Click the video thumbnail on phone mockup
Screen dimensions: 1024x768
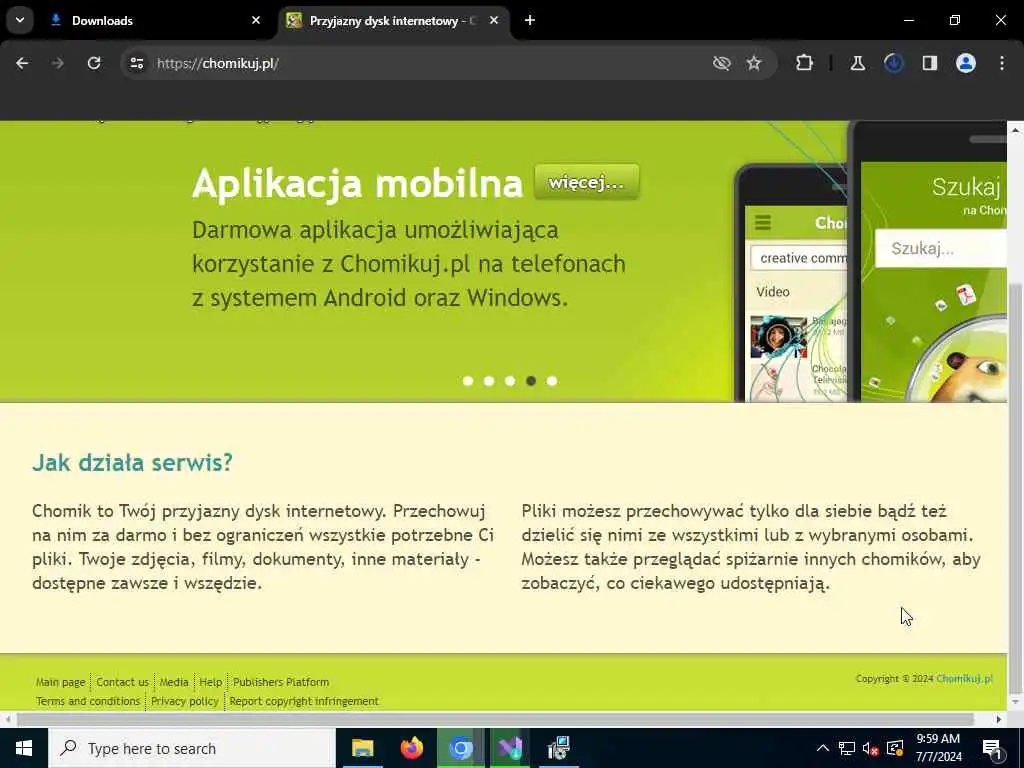(778, 336)
